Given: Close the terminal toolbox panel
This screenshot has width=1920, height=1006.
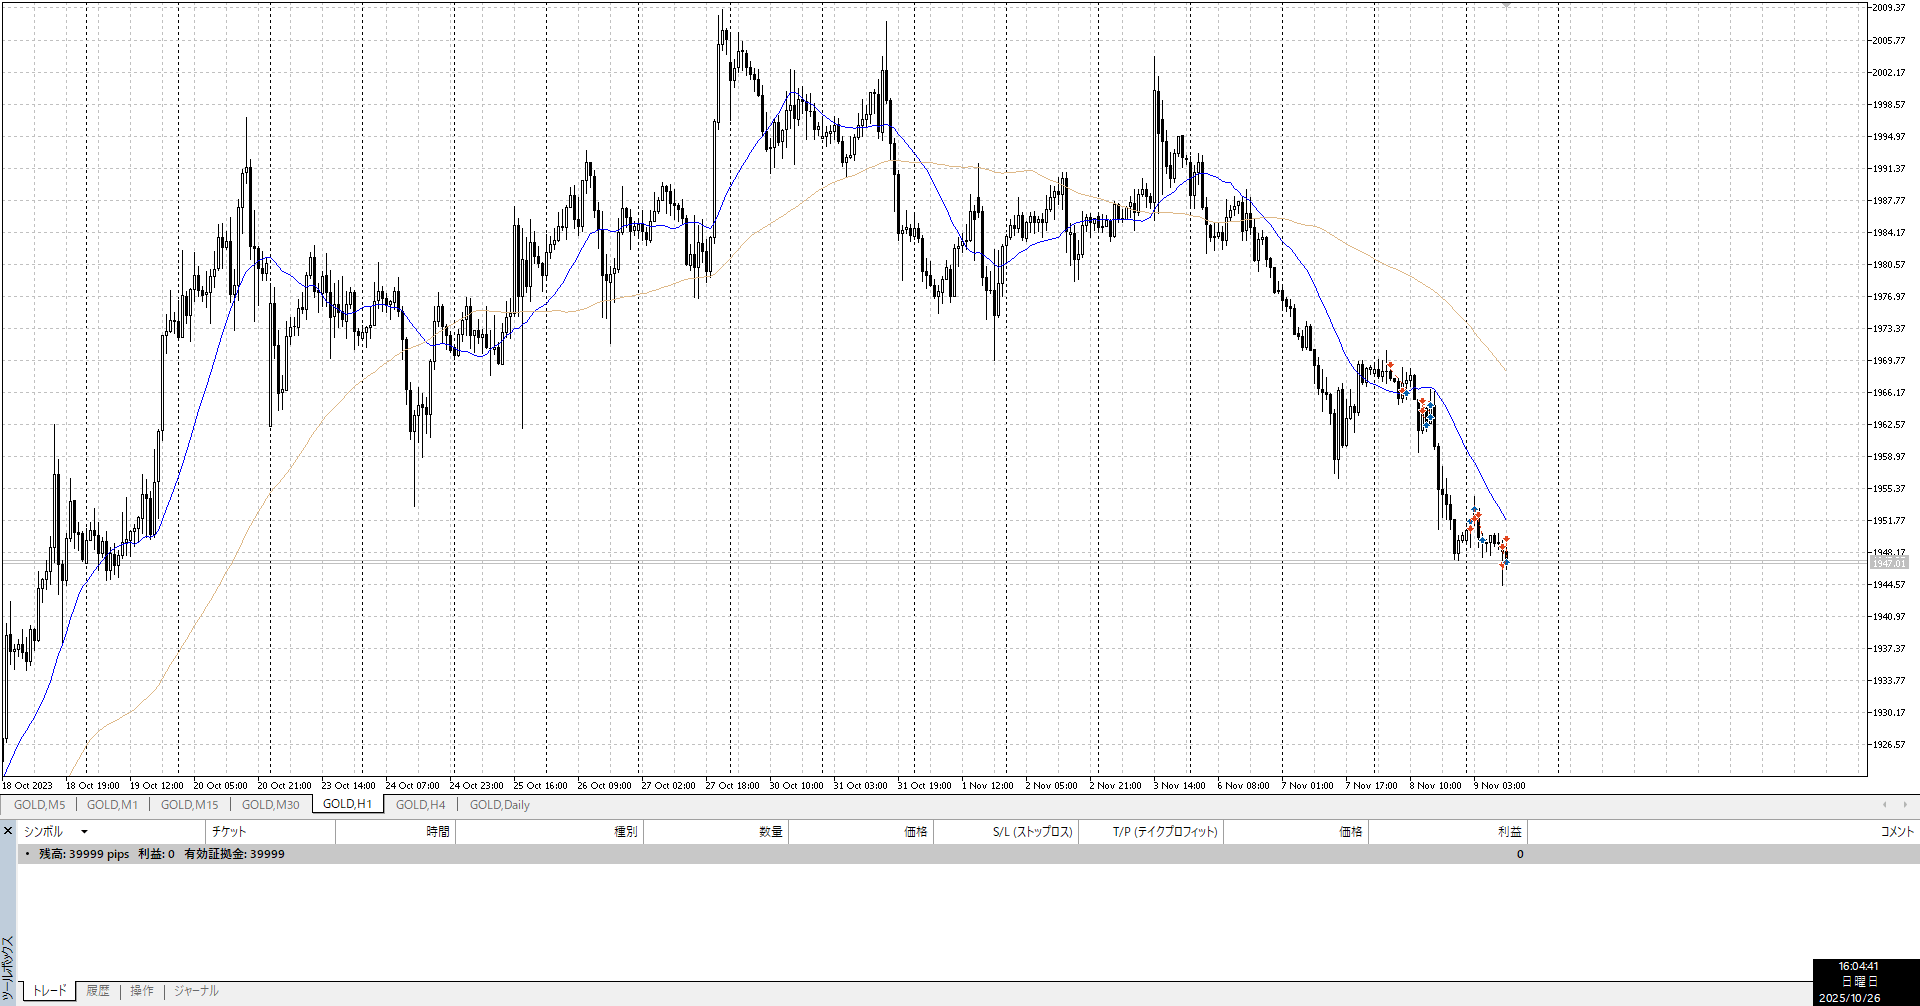Looking at the screenshot, I should [8, 831].
